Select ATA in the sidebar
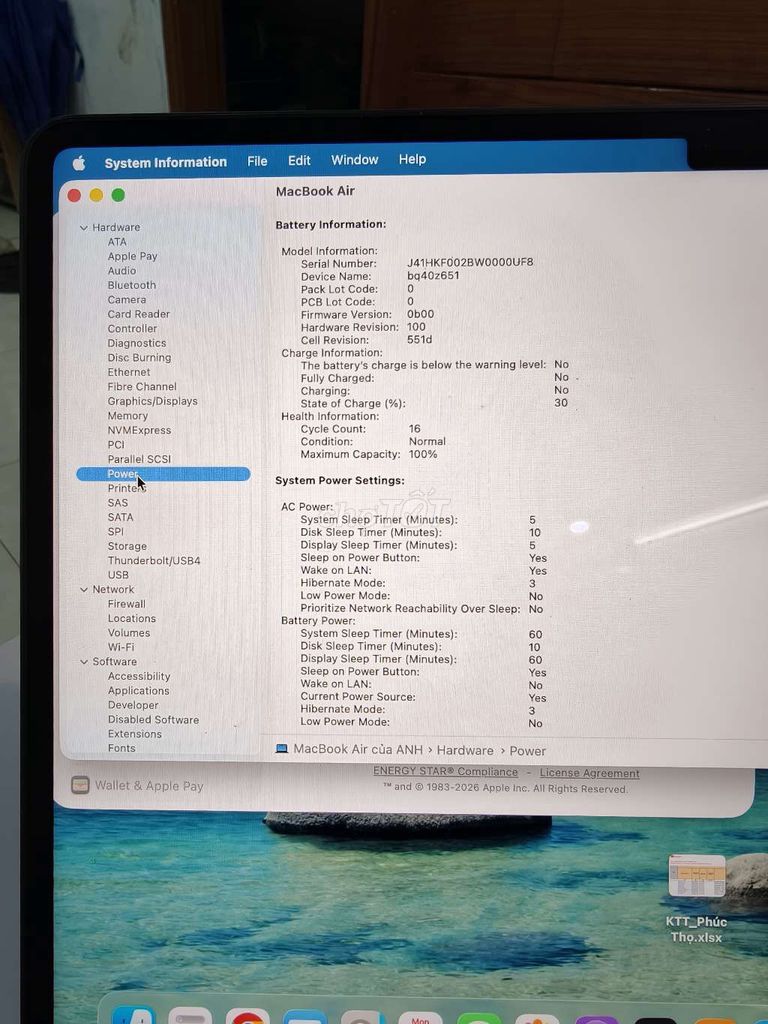 [x=117, y=242]
